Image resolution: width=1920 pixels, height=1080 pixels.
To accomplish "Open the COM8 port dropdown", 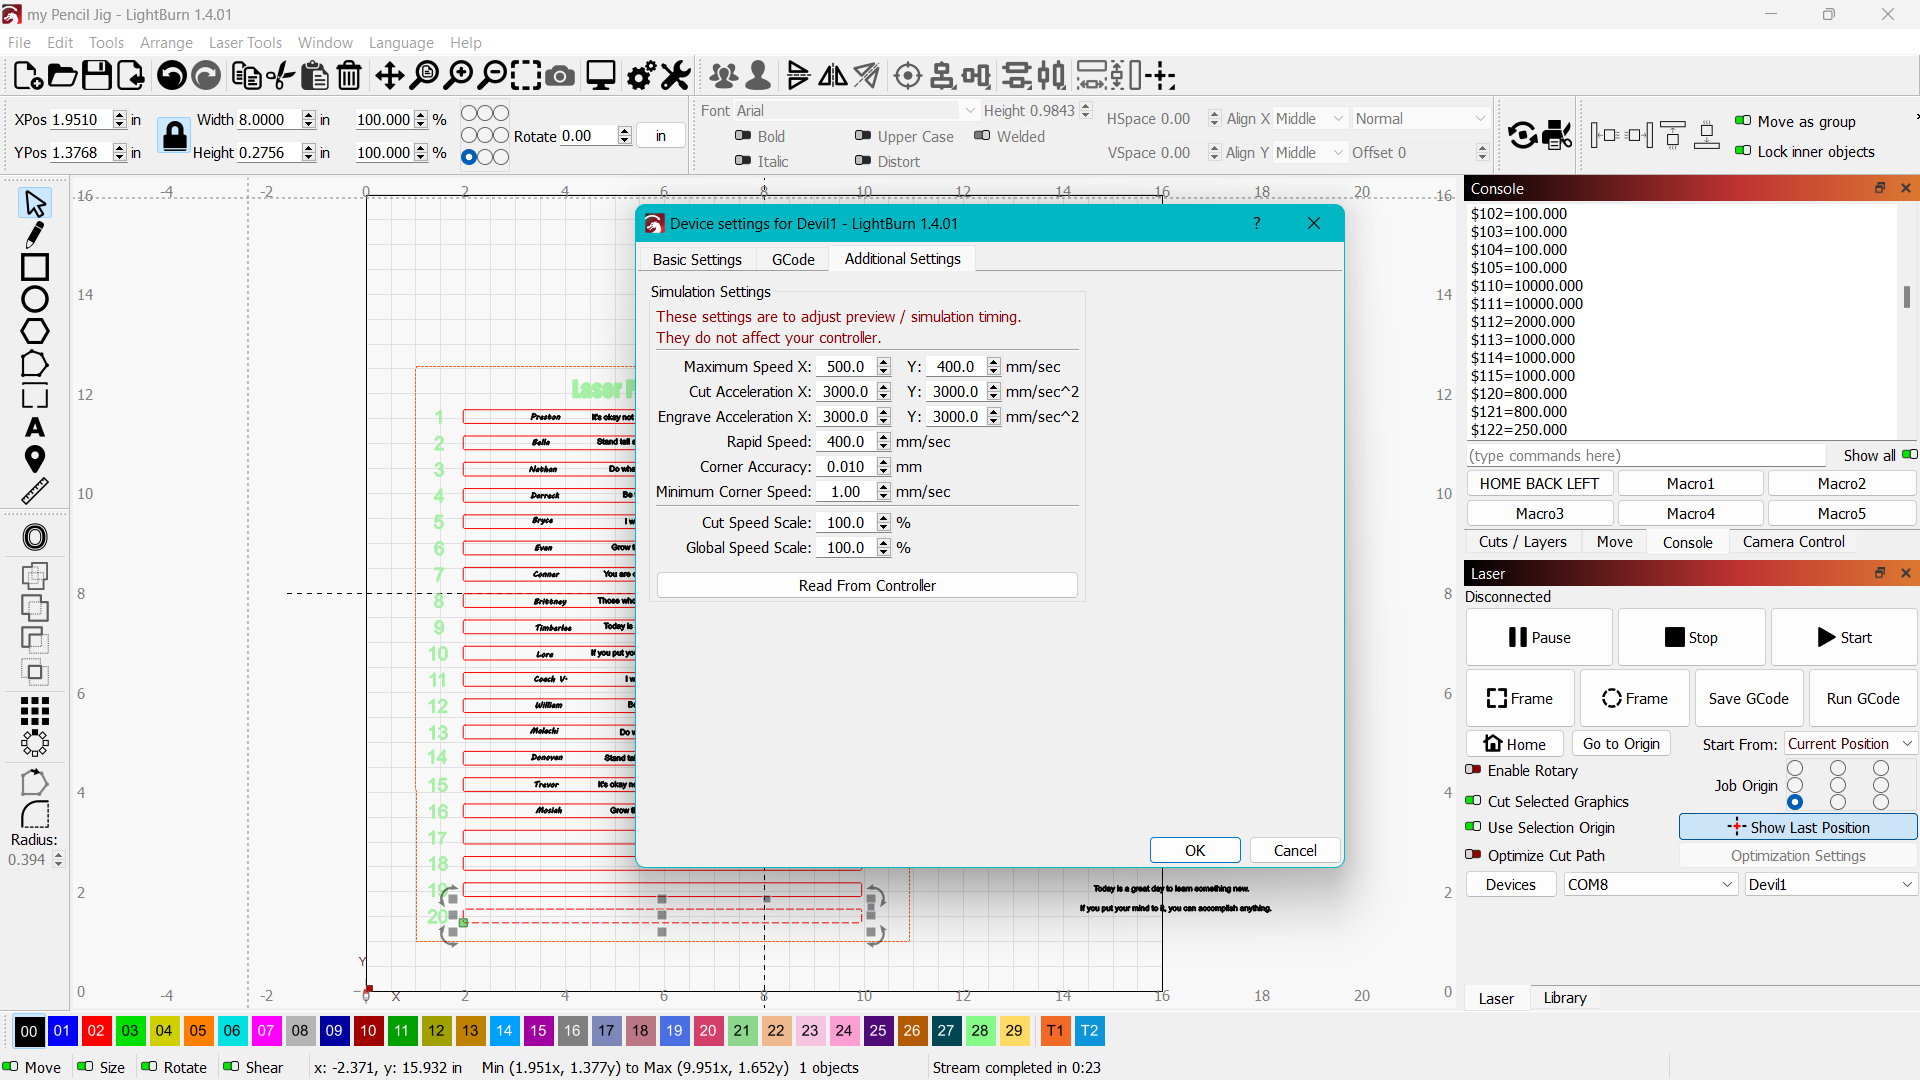I will [1650, 884].
